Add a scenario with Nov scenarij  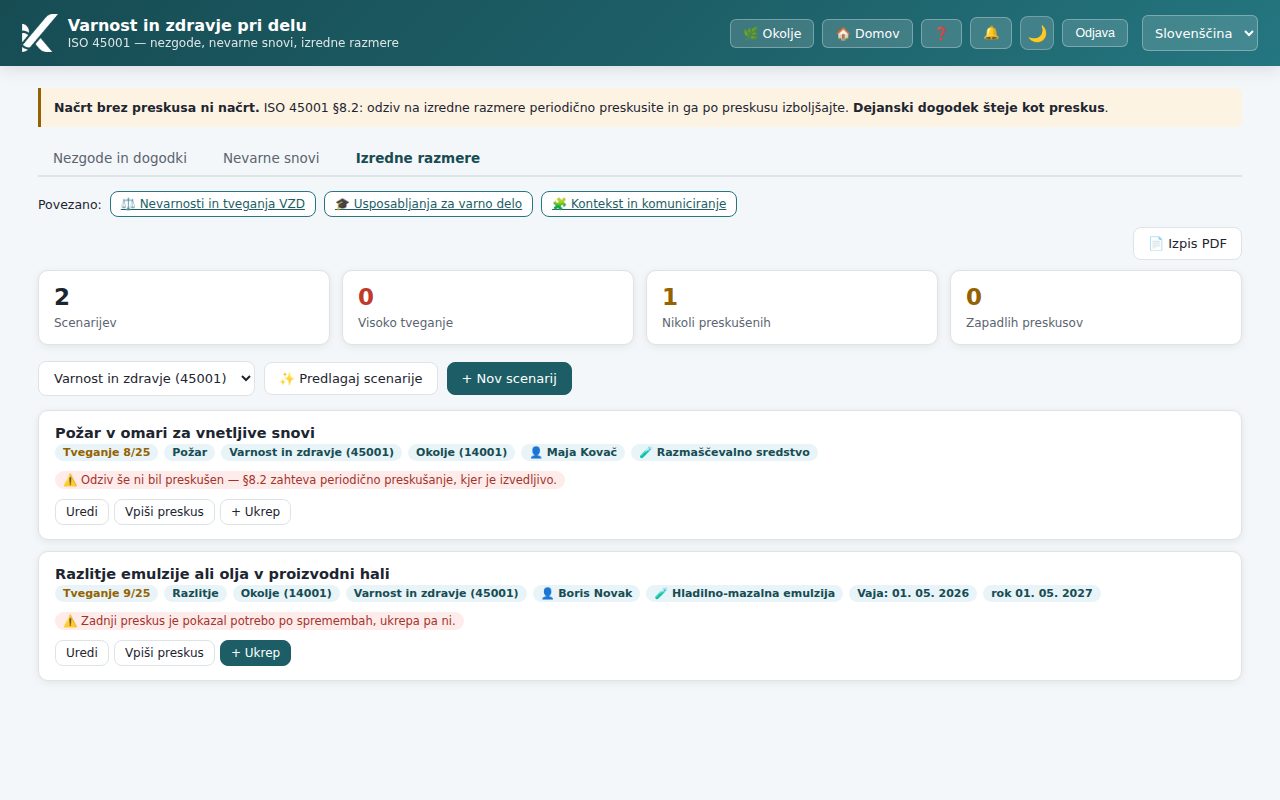click(509, 379)
